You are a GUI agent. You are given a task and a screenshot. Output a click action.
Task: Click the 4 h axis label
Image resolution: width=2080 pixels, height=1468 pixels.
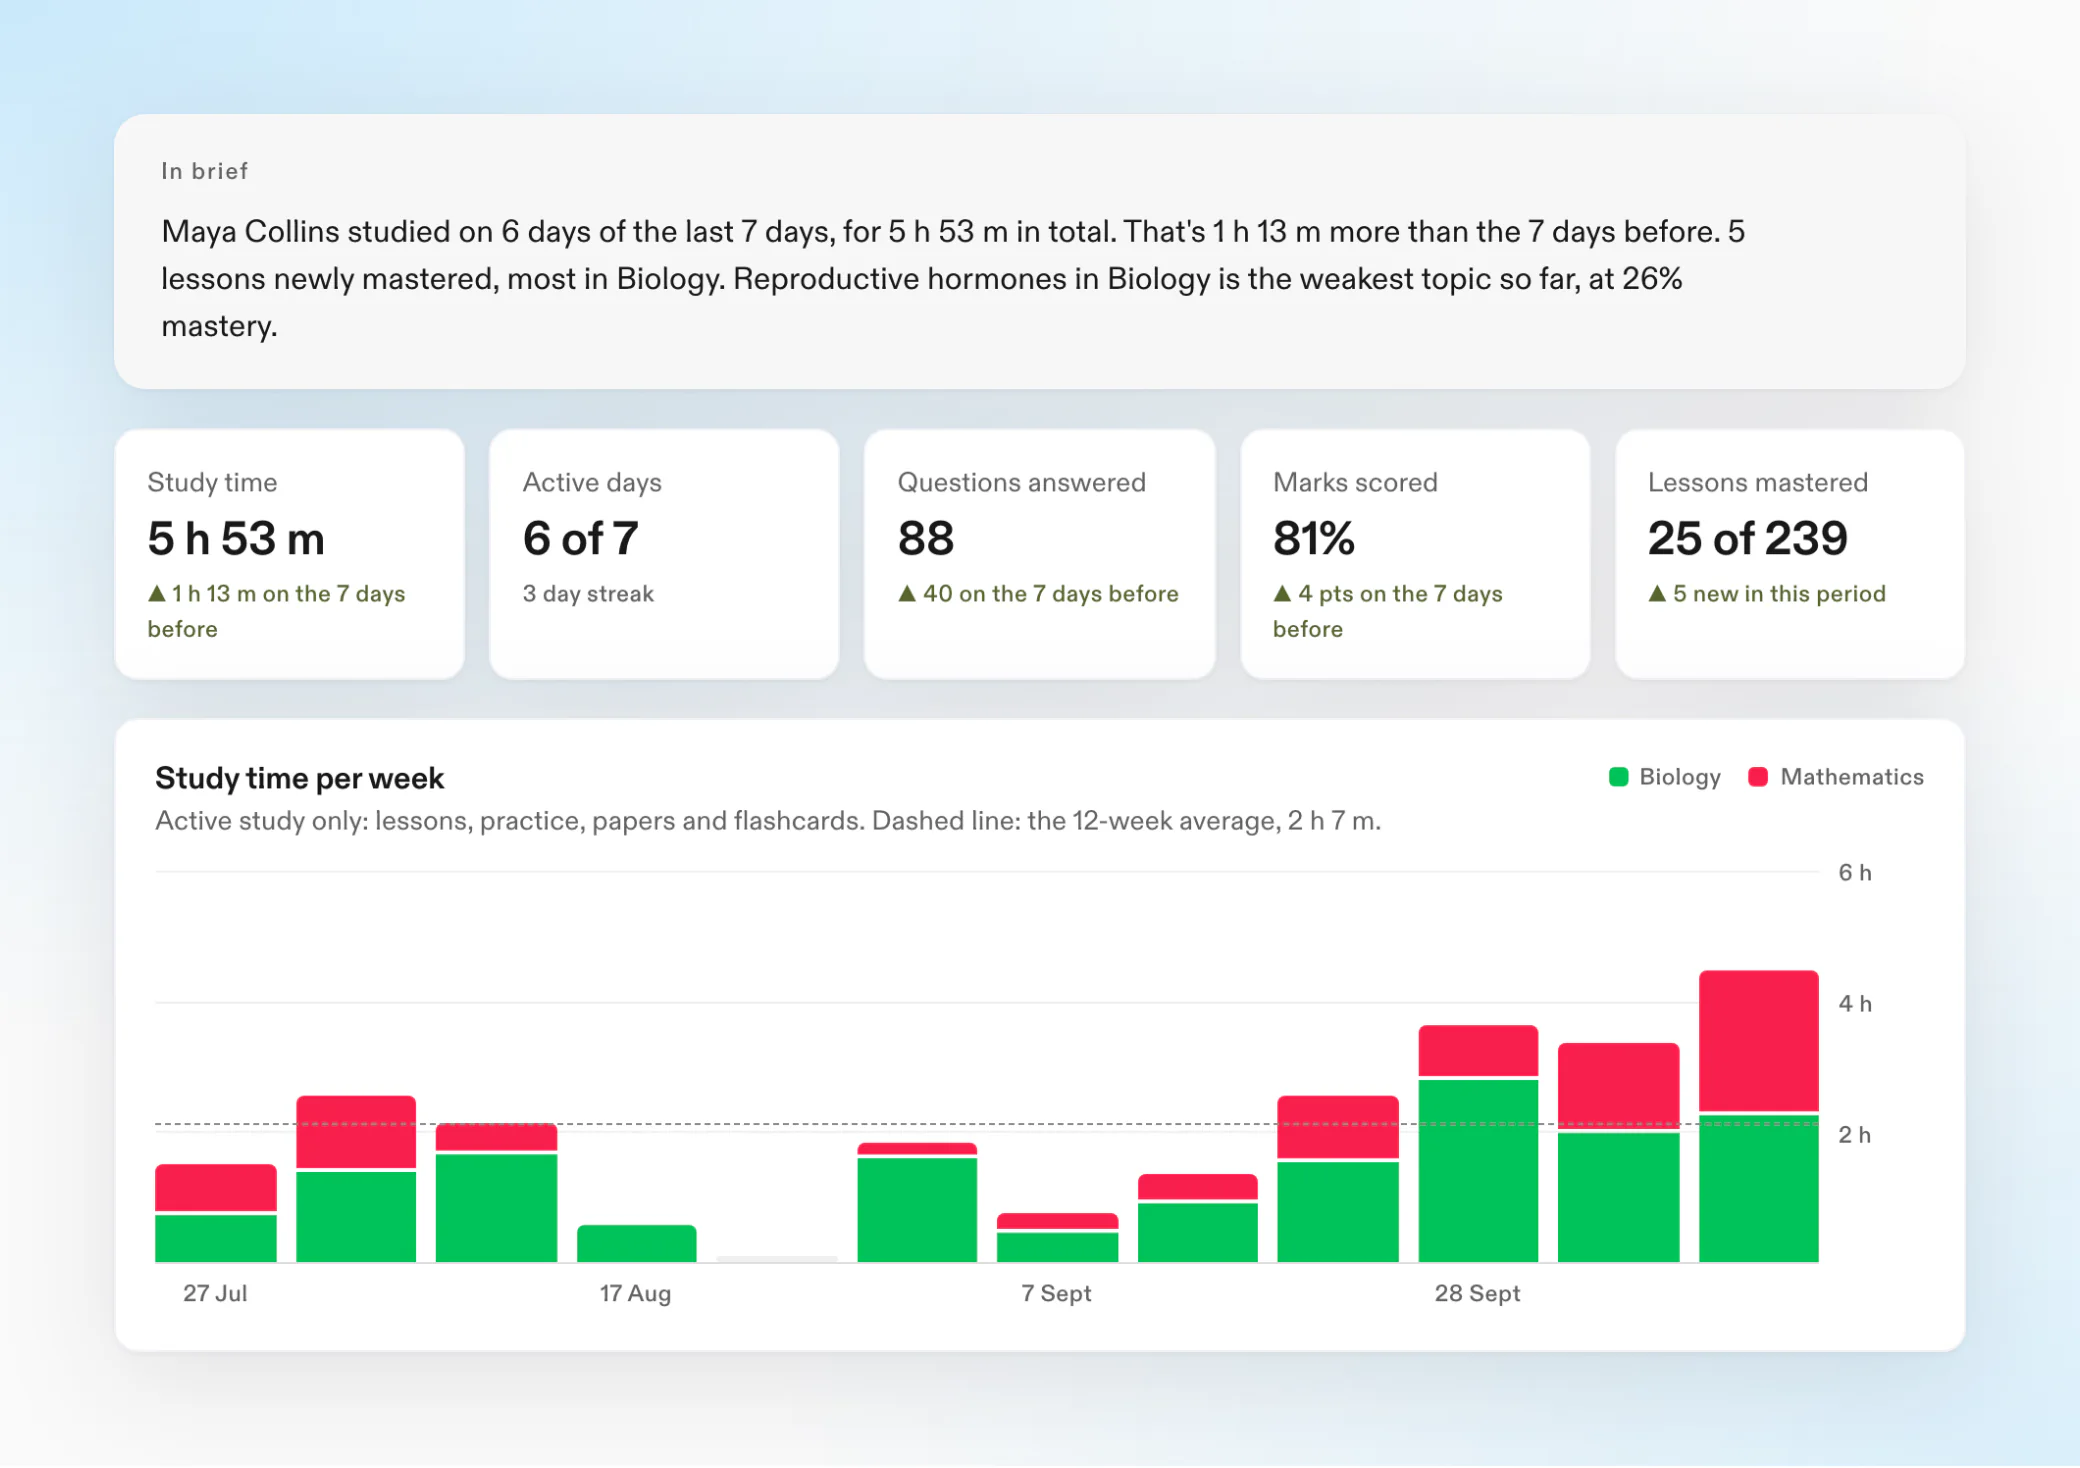point(1855,1004)
